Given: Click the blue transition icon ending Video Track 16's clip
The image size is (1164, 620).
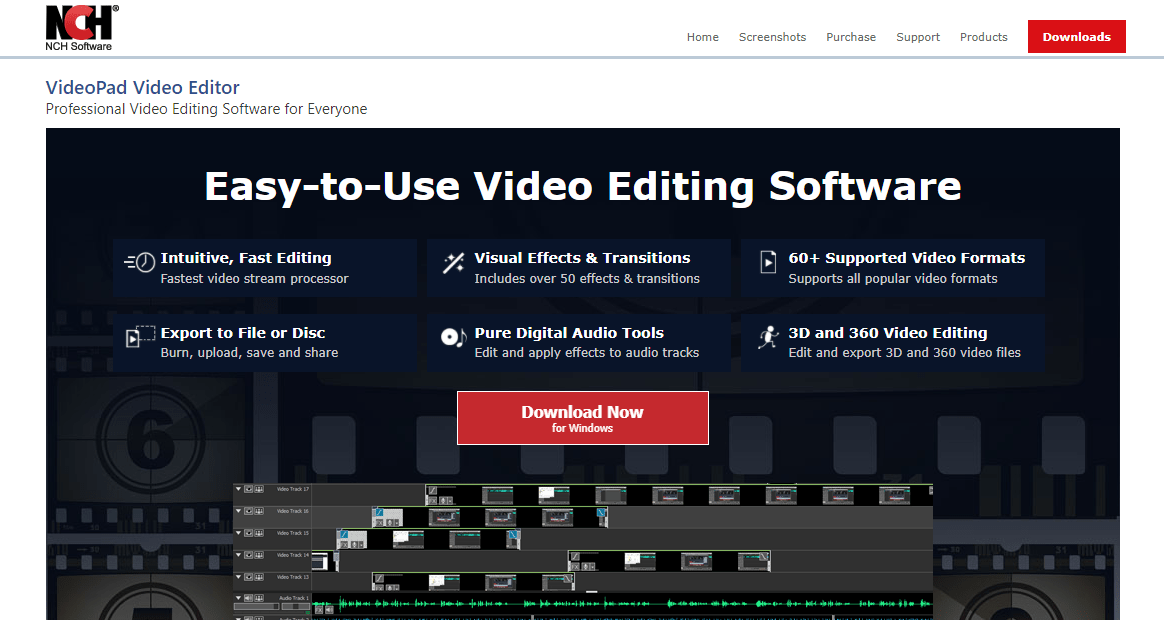Looking at the screenshot, I should coord(601,512).
